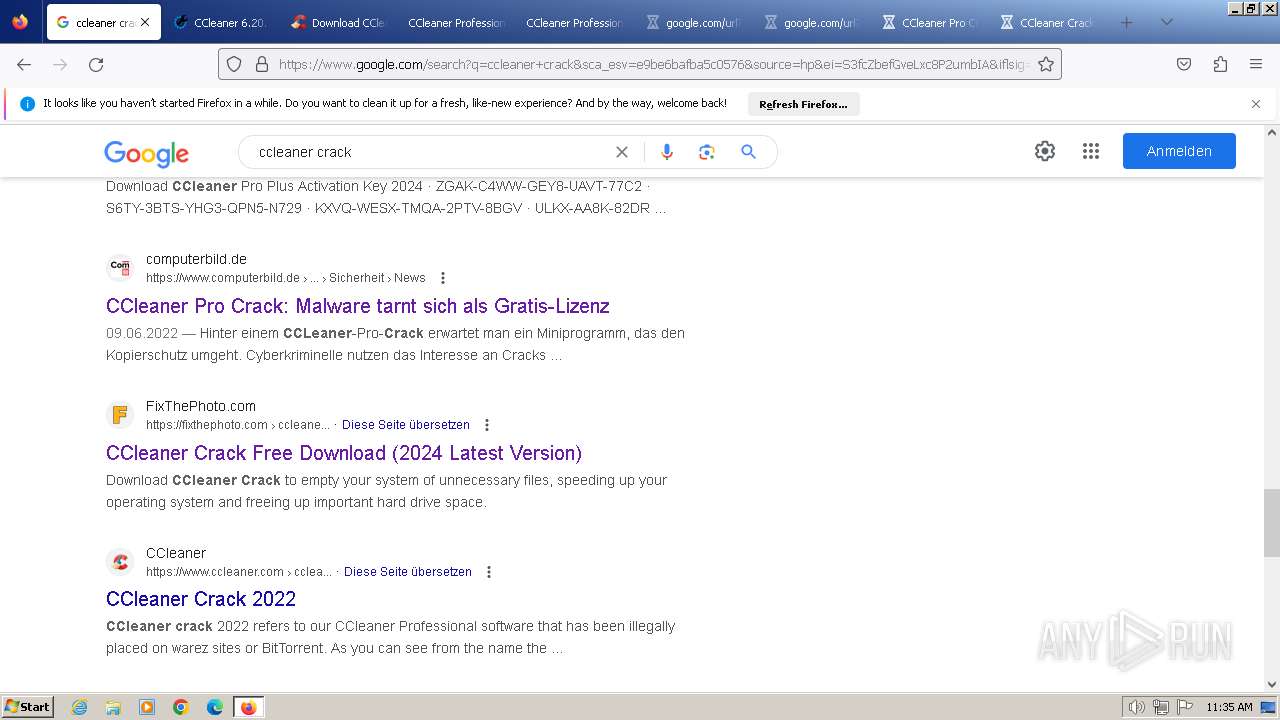Viewport: 1280px width, 720px height.
Task: Click Refresh Firefox button
Action: point(803,104)
